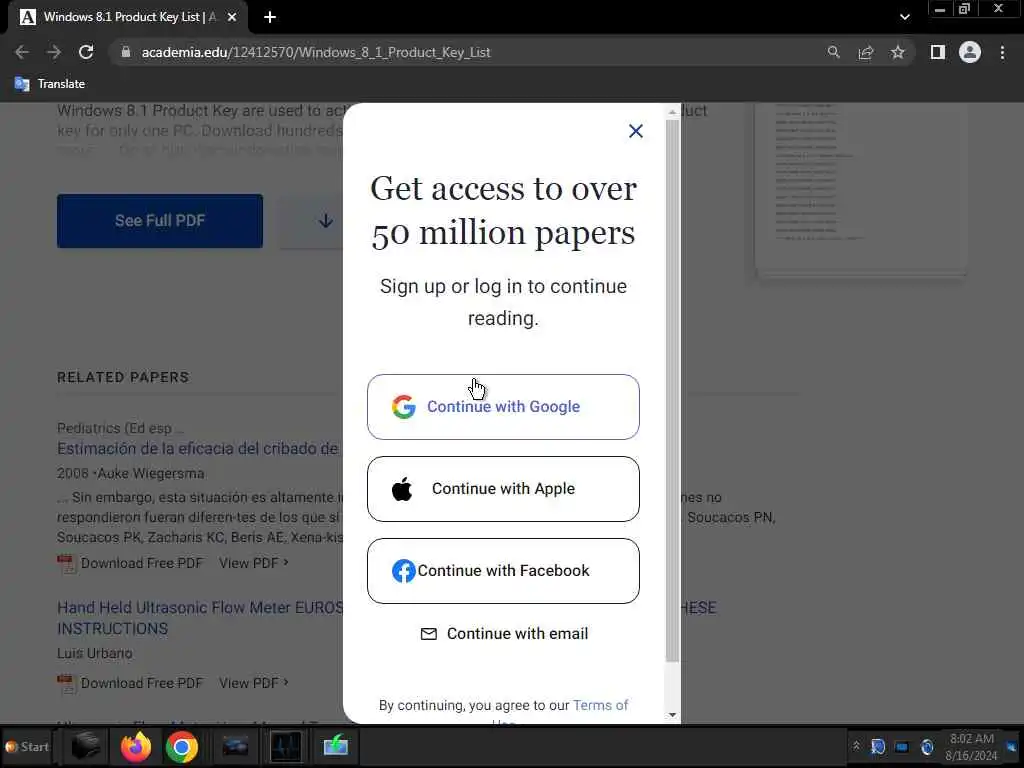
Task: View PDF for the Auke Wiegersma paper
Action: [253, 563]
